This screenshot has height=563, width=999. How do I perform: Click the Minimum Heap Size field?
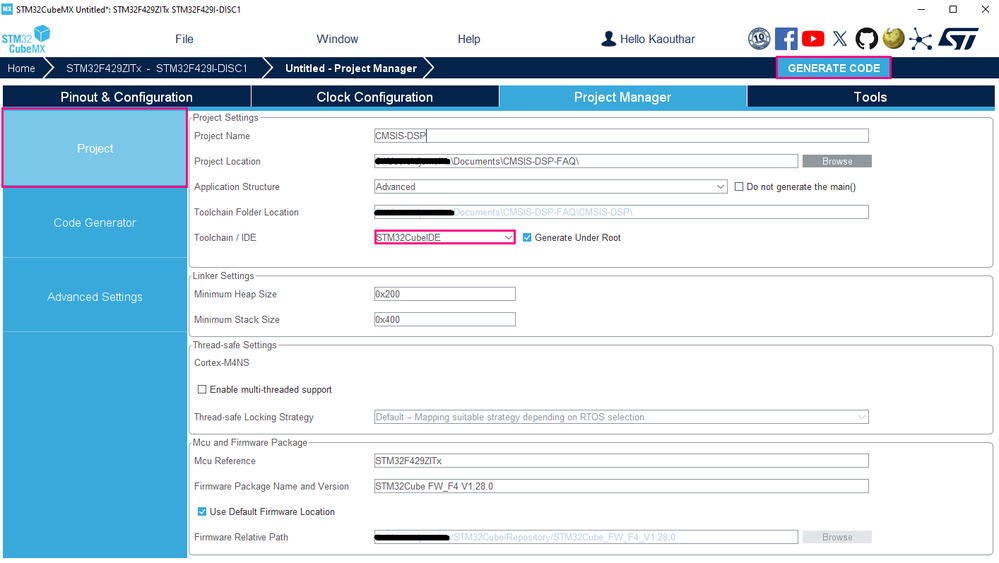coord(445,294)
